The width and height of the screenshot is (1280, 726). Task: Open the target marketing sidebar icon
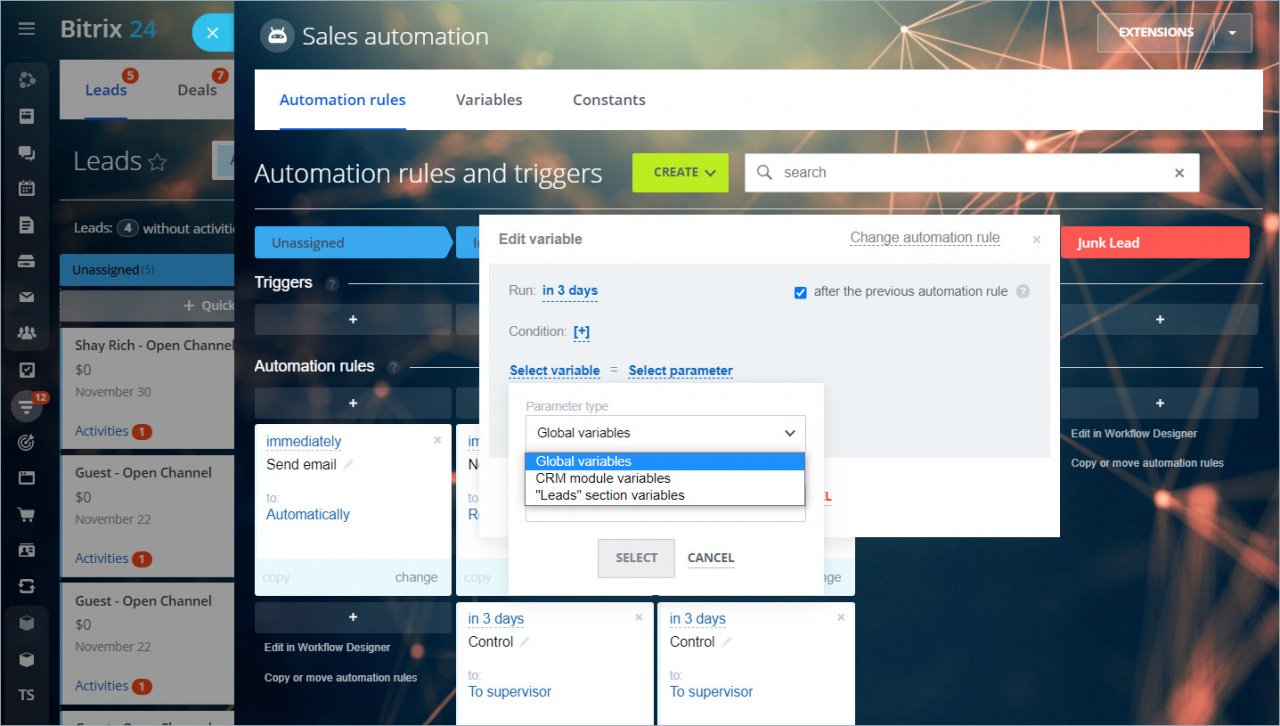tap(27, 442)
